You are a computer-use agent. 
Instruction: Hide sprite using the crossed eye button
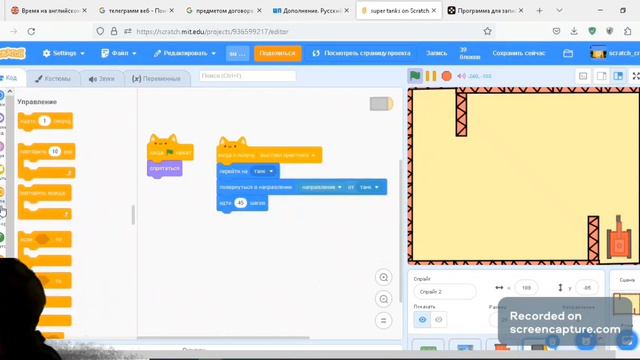click(438, 320)
